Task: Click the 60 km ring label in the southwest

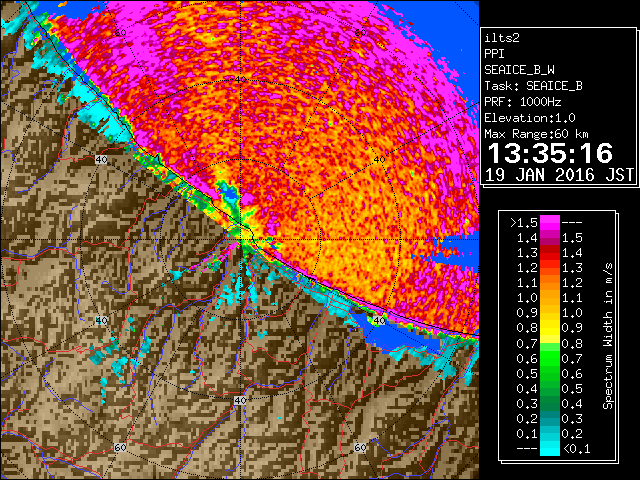Action: [x=120, y=448]
